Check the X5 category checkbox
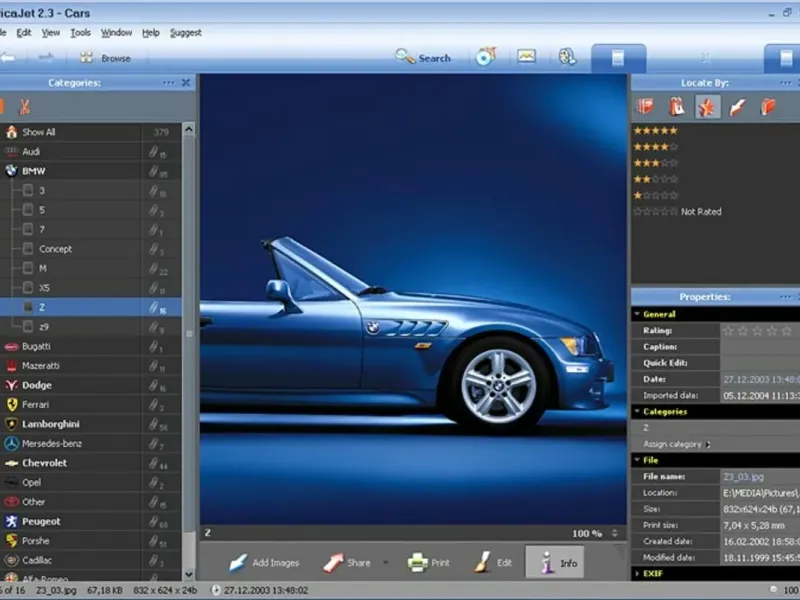The height and width of the screenshot is (600, 800). (28, 288)
